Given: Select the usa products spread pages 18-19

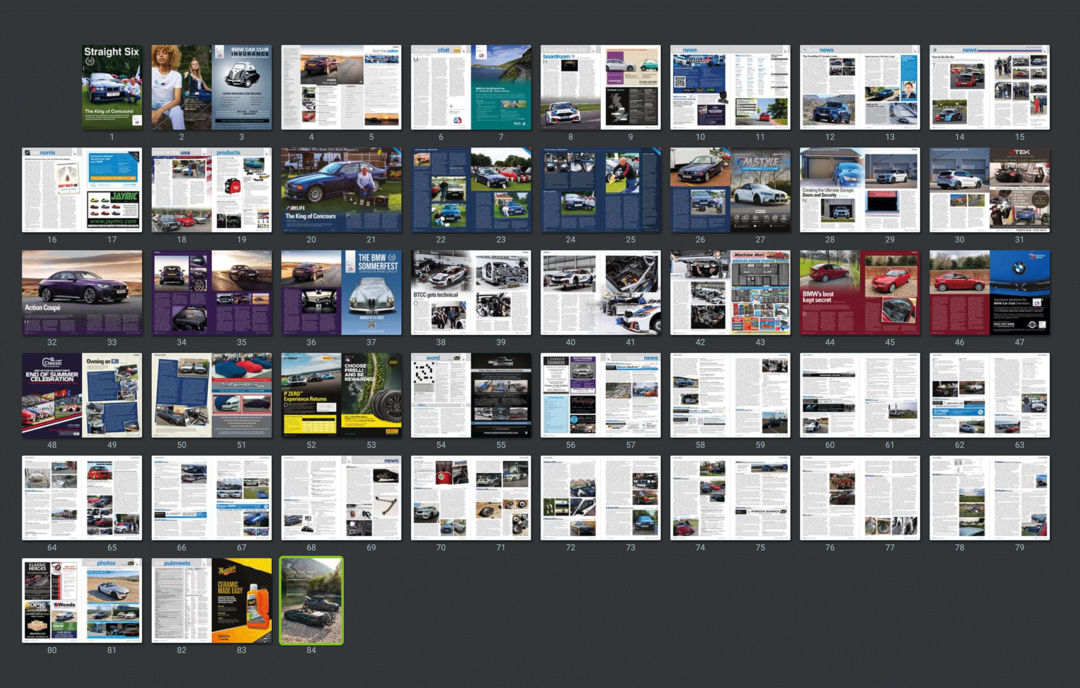Looking at the screenshot, I should click(x=211, y=190).
